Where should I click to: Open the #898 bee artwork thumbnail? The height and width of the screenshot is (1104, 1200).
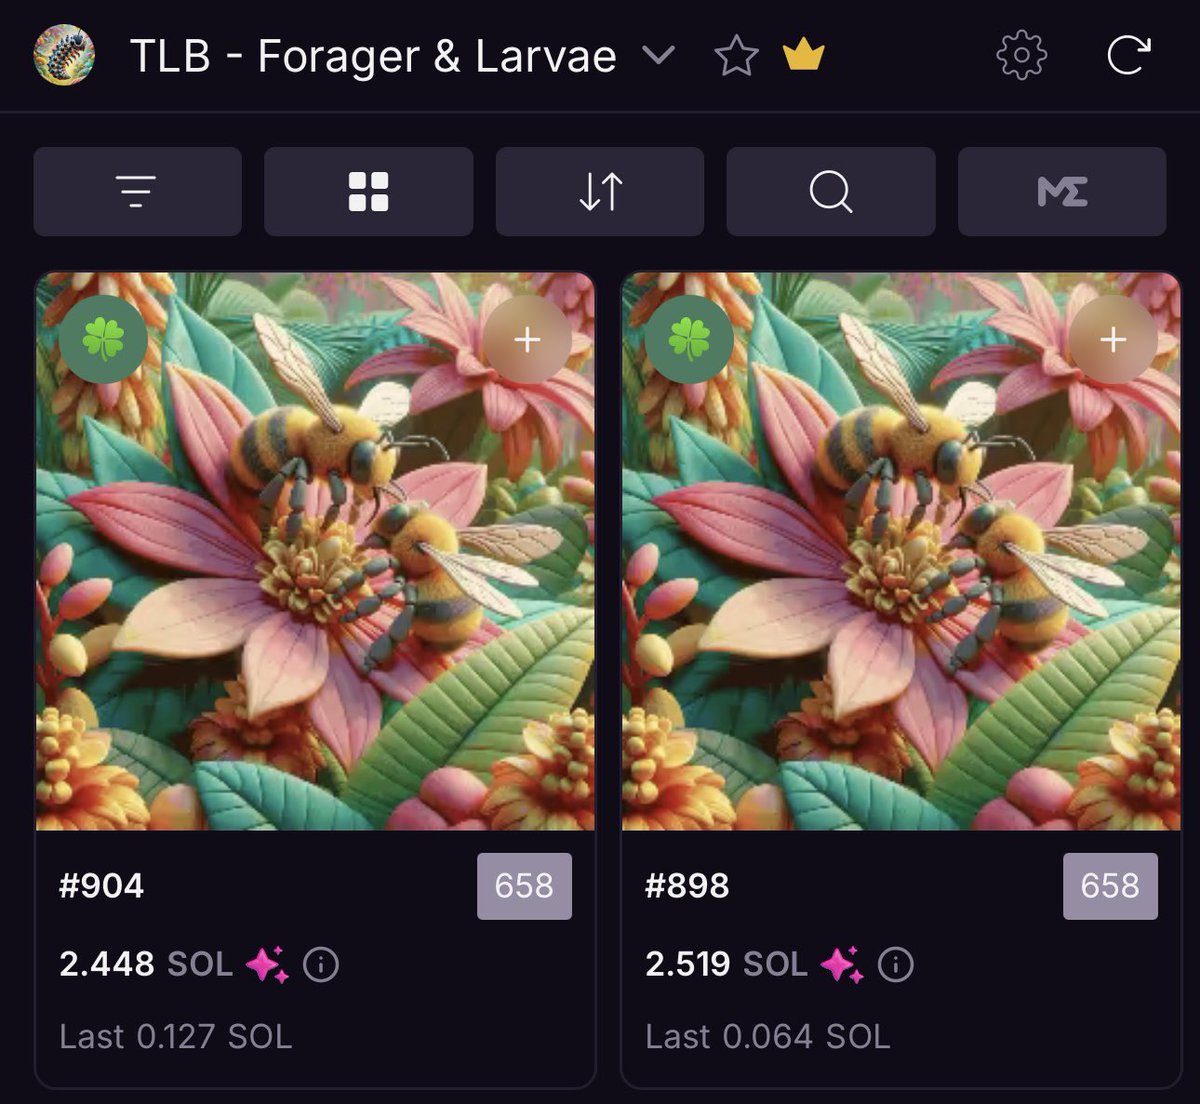901,551
